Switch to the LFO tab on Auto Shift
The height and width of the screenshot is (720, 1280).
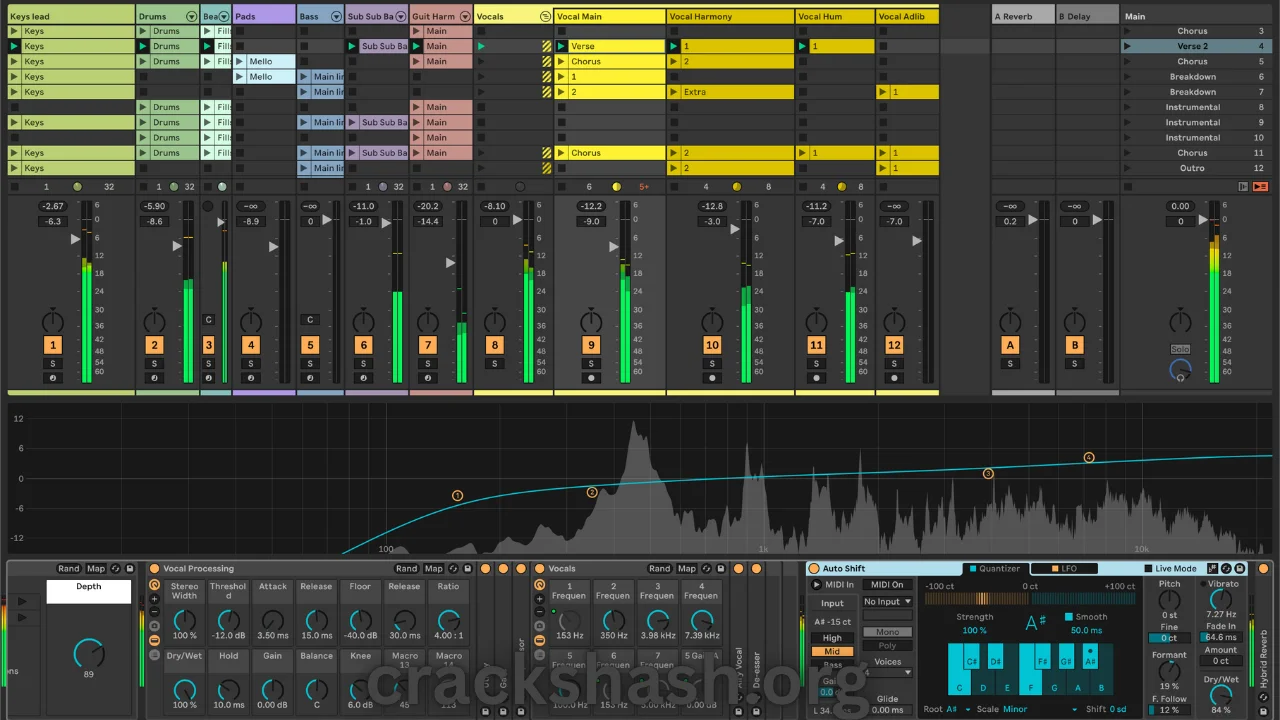1066,567
